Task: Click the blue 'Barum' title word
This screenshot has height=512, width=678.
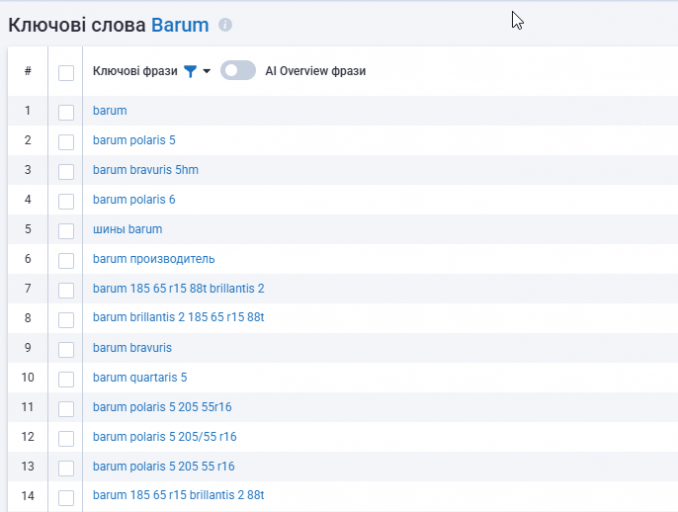Action: click(180, 25)
